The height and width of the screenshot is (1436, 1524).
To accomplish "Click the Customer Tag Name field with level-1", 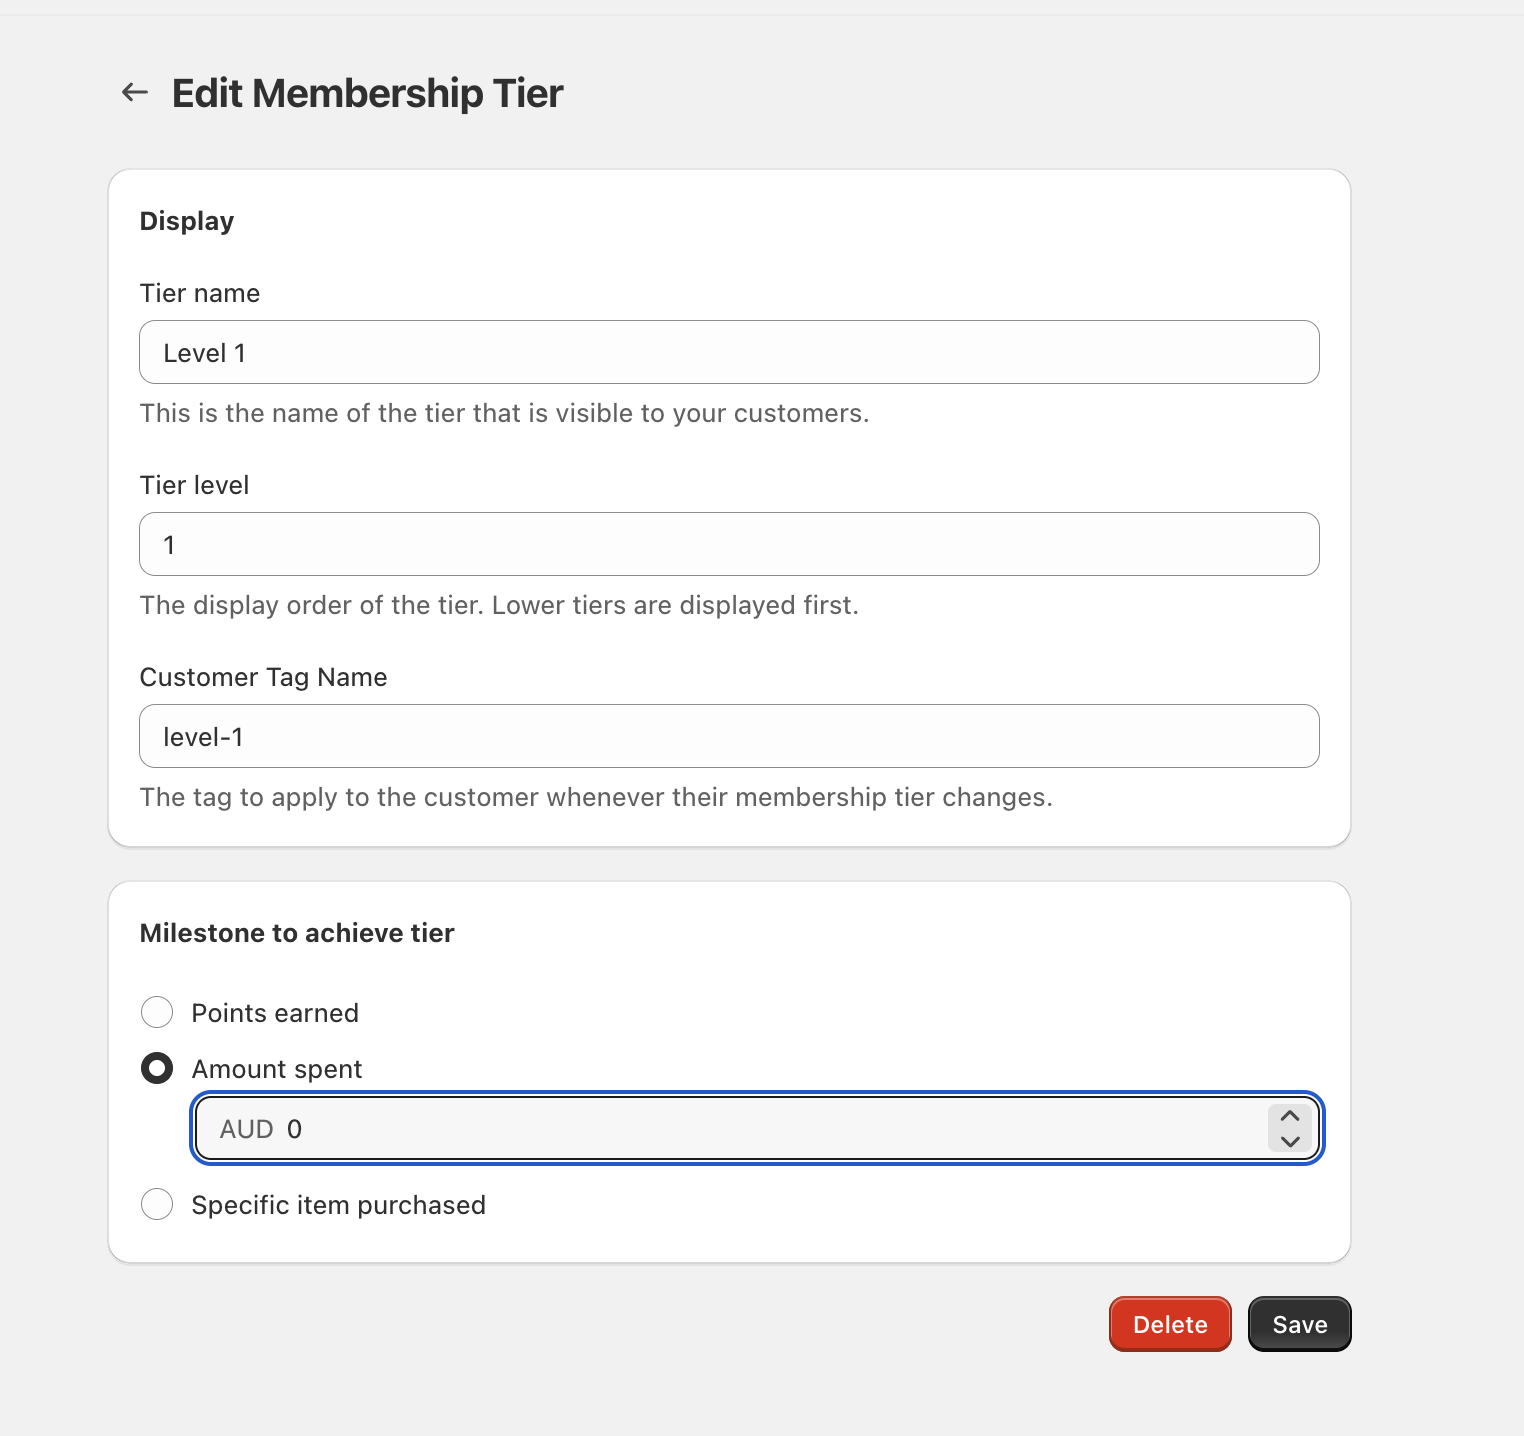I will (x=728, y=736).
